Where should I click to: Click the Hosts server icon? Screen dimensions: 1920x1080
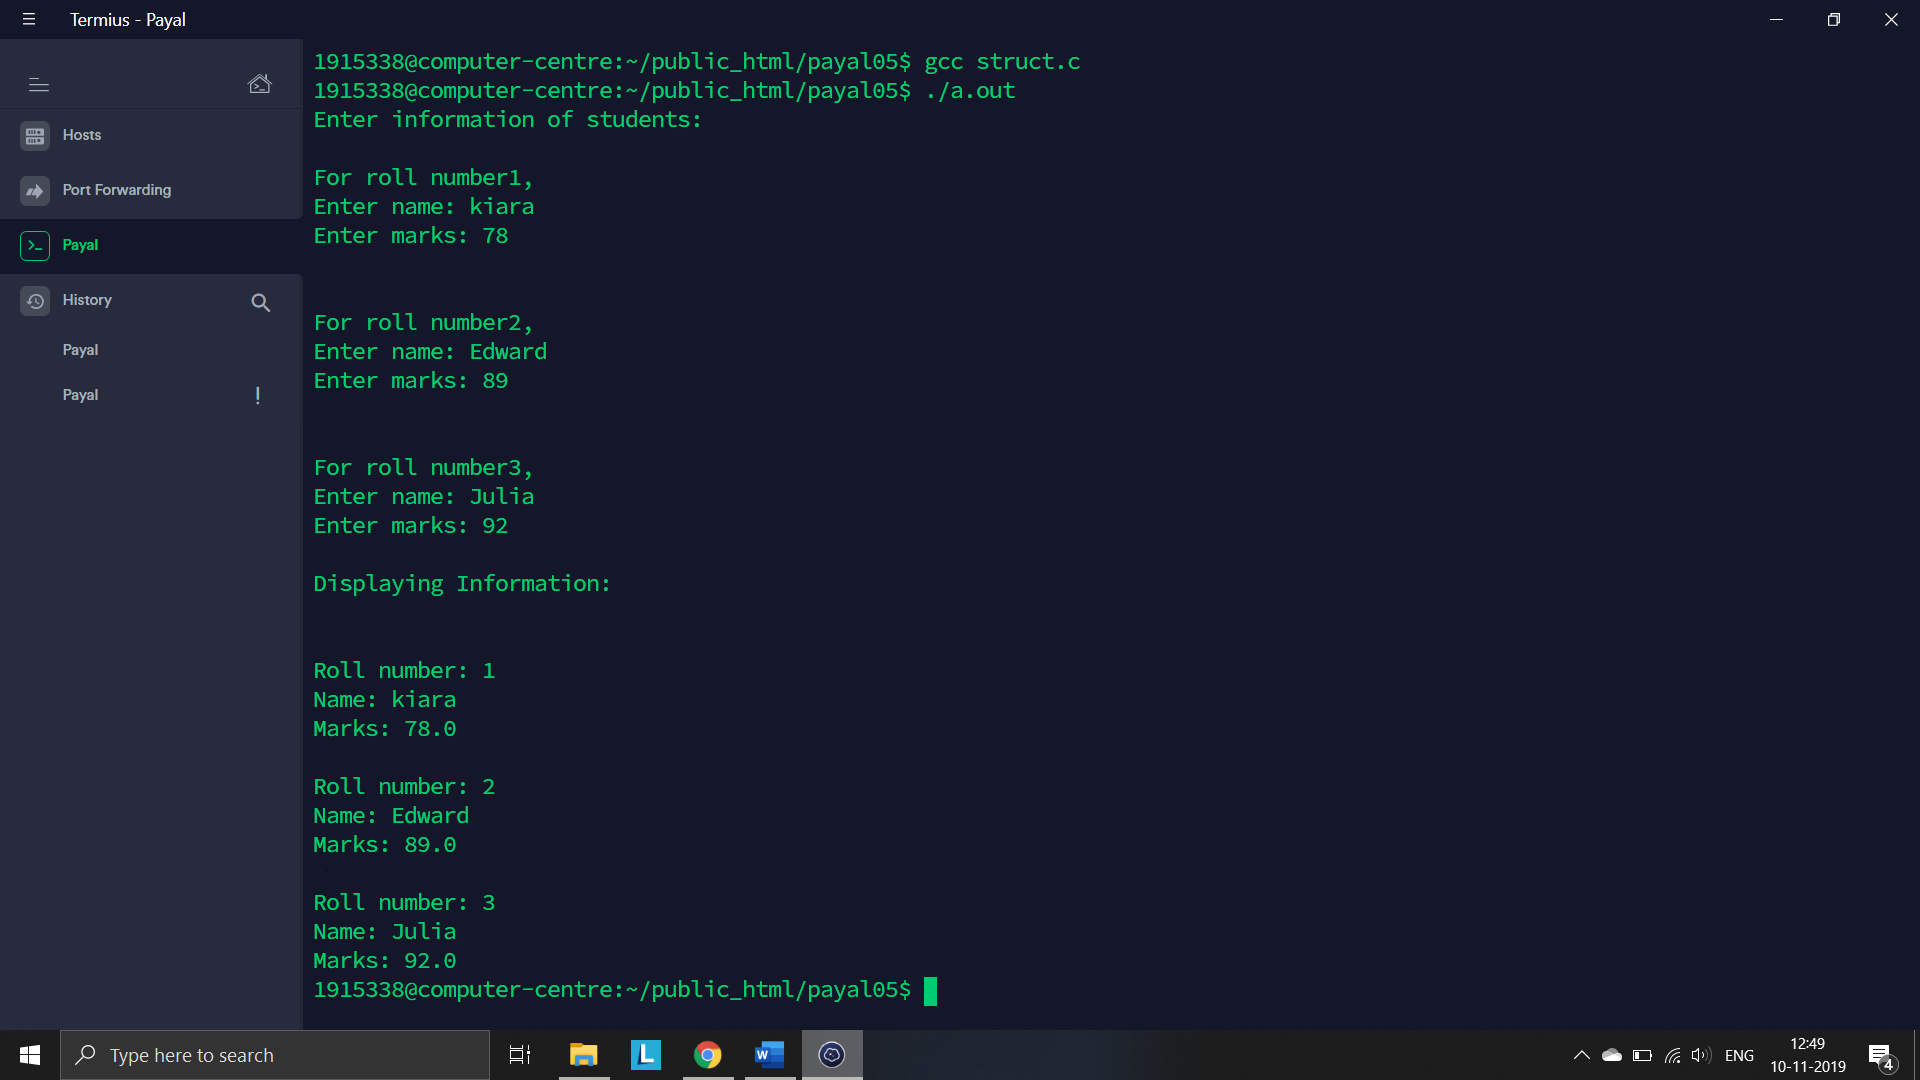pos(35,136)
